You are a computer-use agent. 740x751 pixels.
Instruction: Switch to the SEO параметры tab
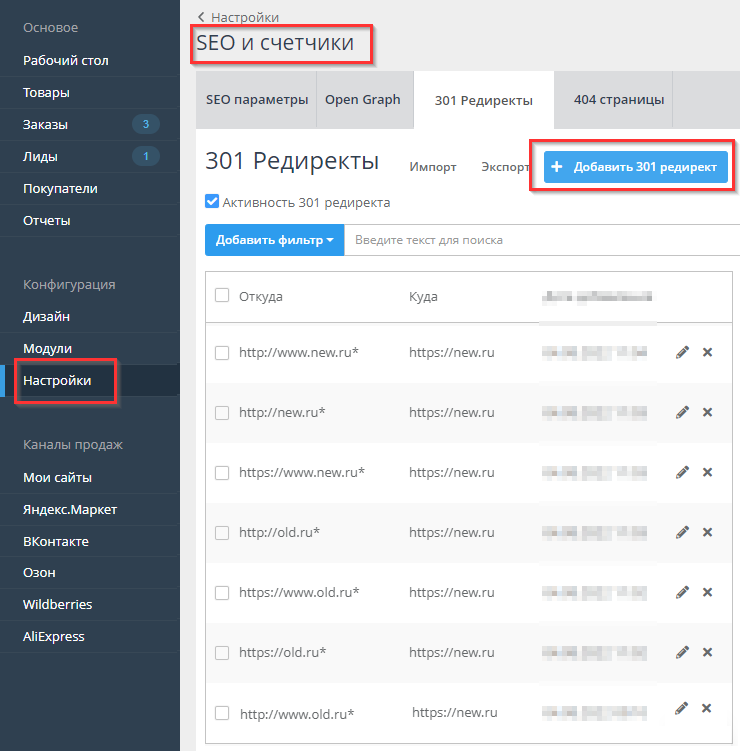click(257, 100)
